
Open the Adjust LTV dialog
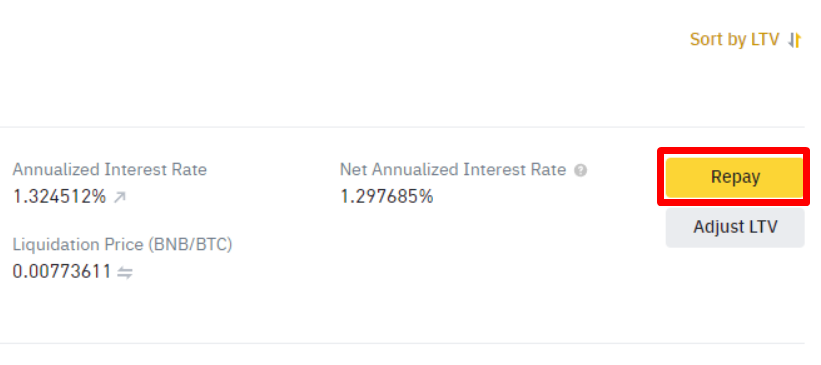click(735, 227)
